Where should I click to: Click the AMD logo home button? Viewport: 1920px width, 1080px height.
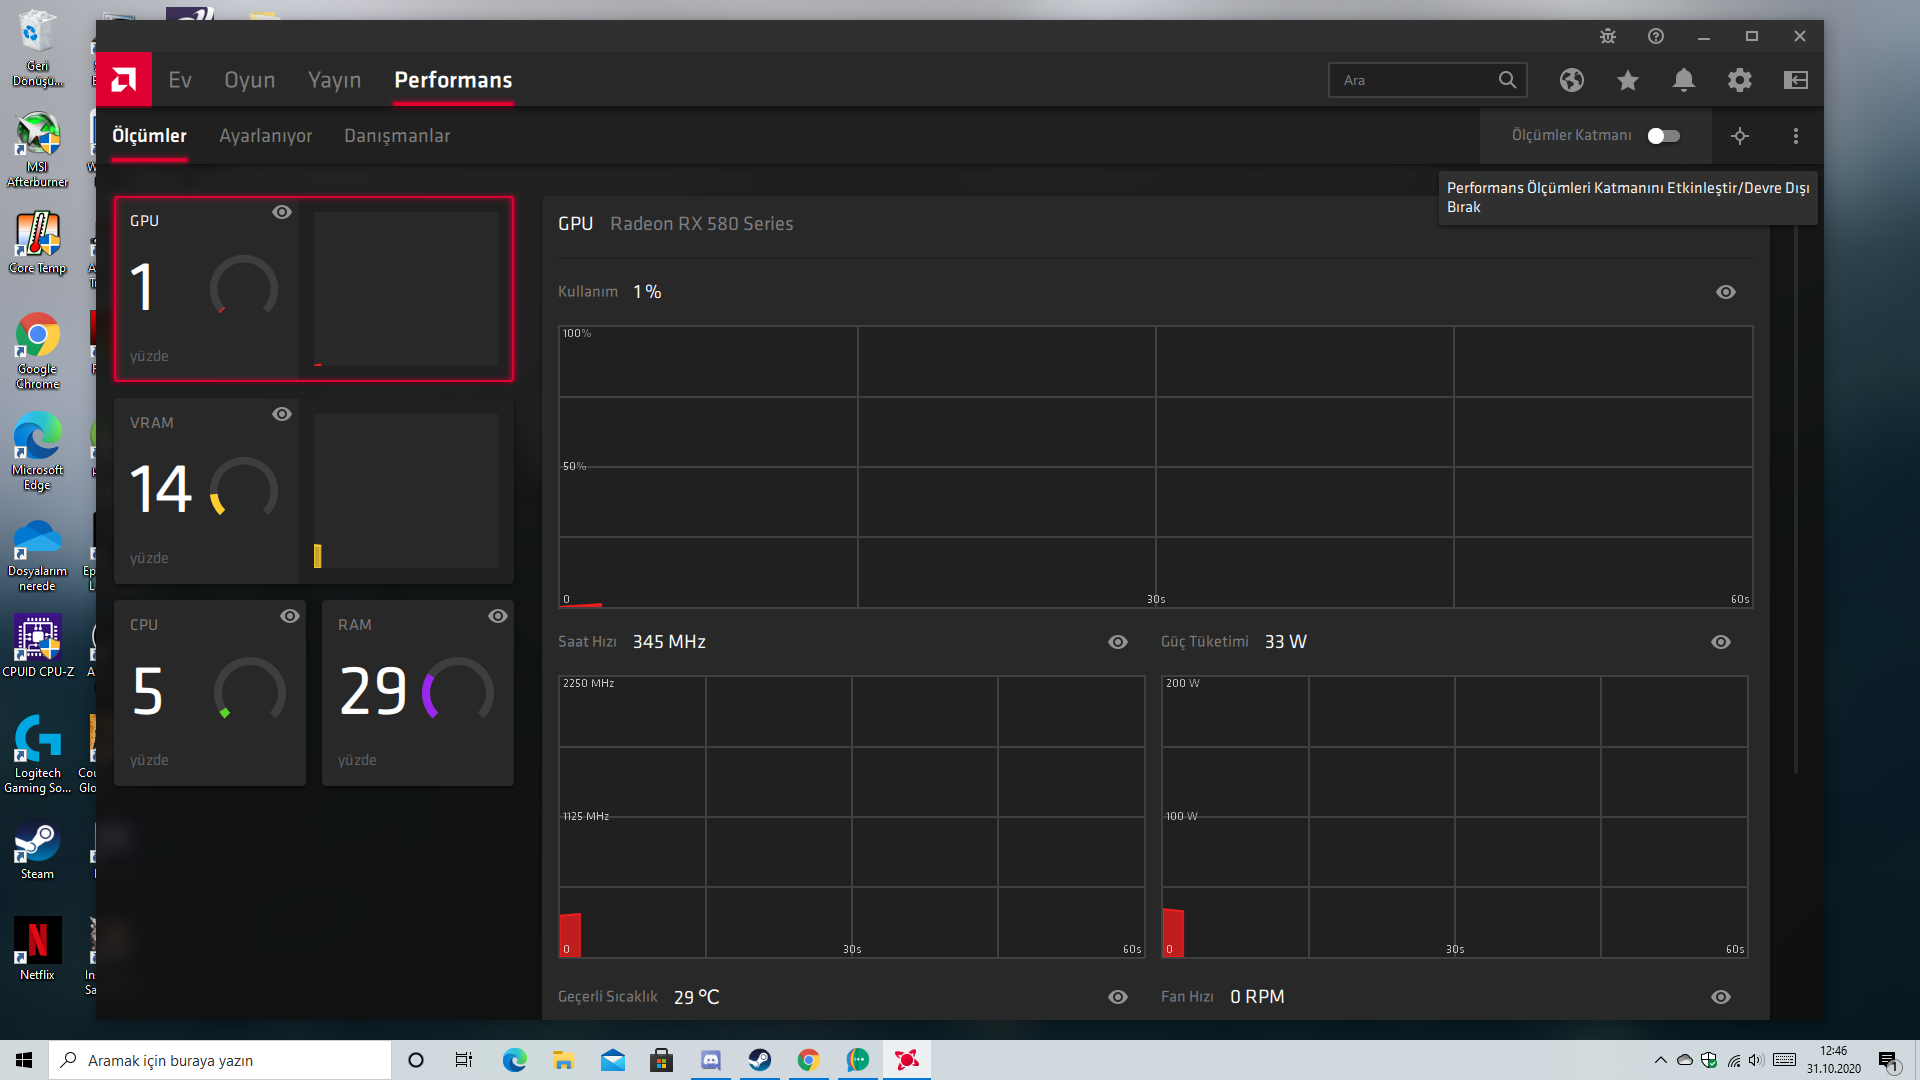coord(124,79)
